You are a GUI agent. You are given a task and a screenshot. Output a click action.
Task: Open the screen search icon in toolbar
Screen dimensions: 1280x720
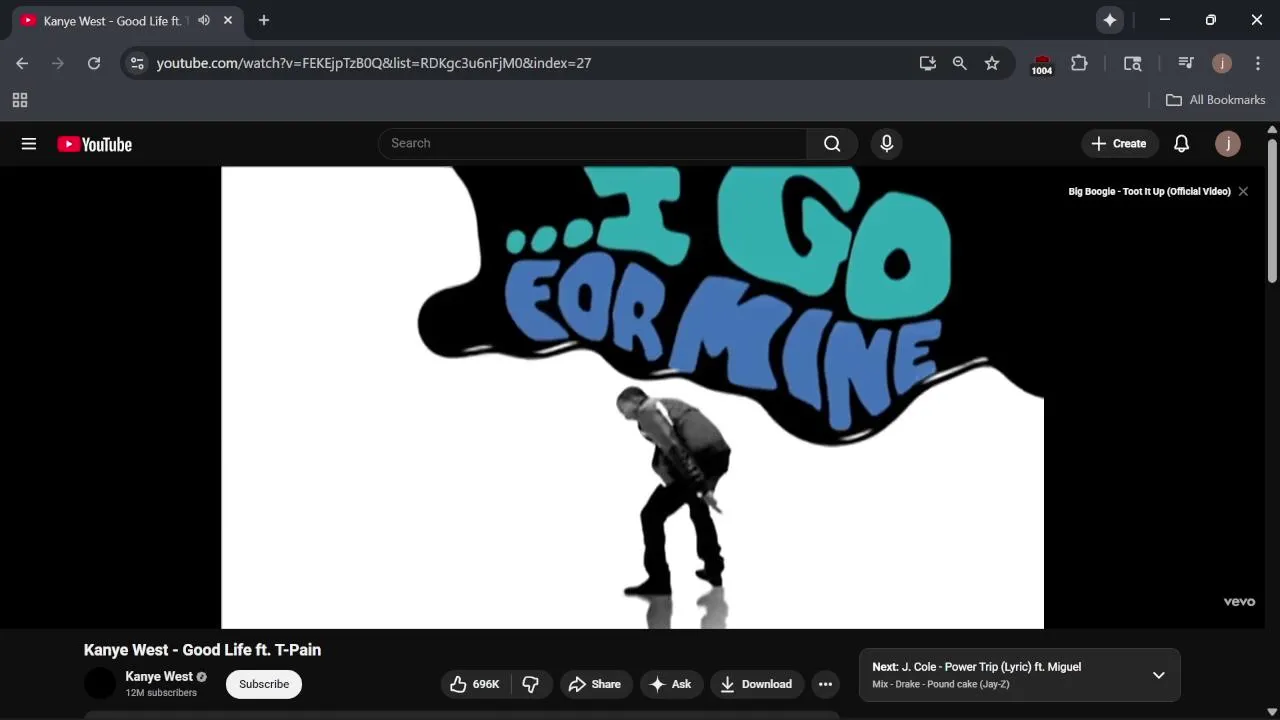(1132, 63)
